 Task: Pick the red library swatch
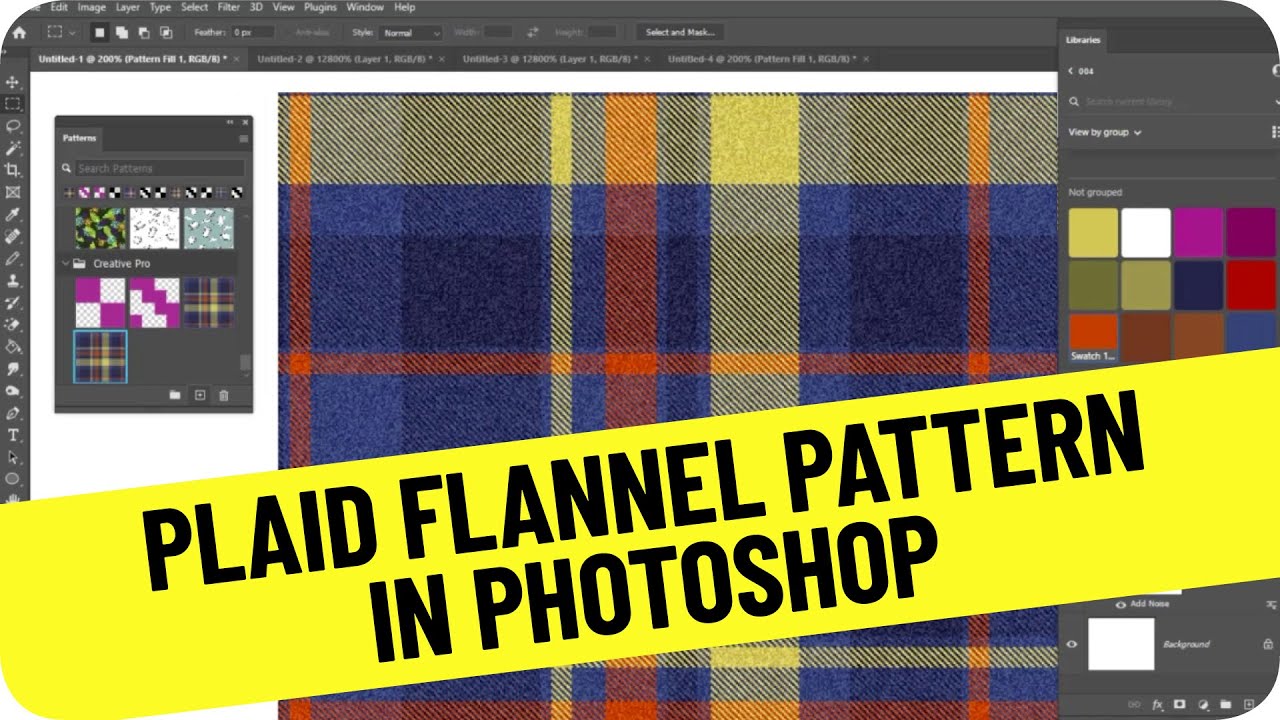click(x=1251, y=285)
